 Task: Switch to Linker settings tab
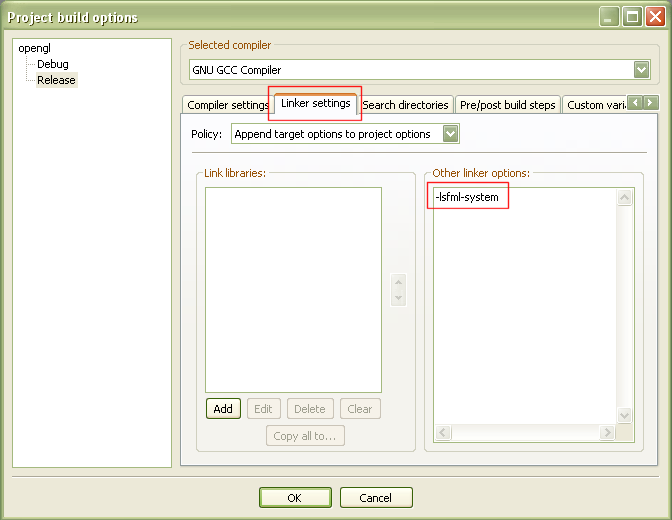point(315,103)
